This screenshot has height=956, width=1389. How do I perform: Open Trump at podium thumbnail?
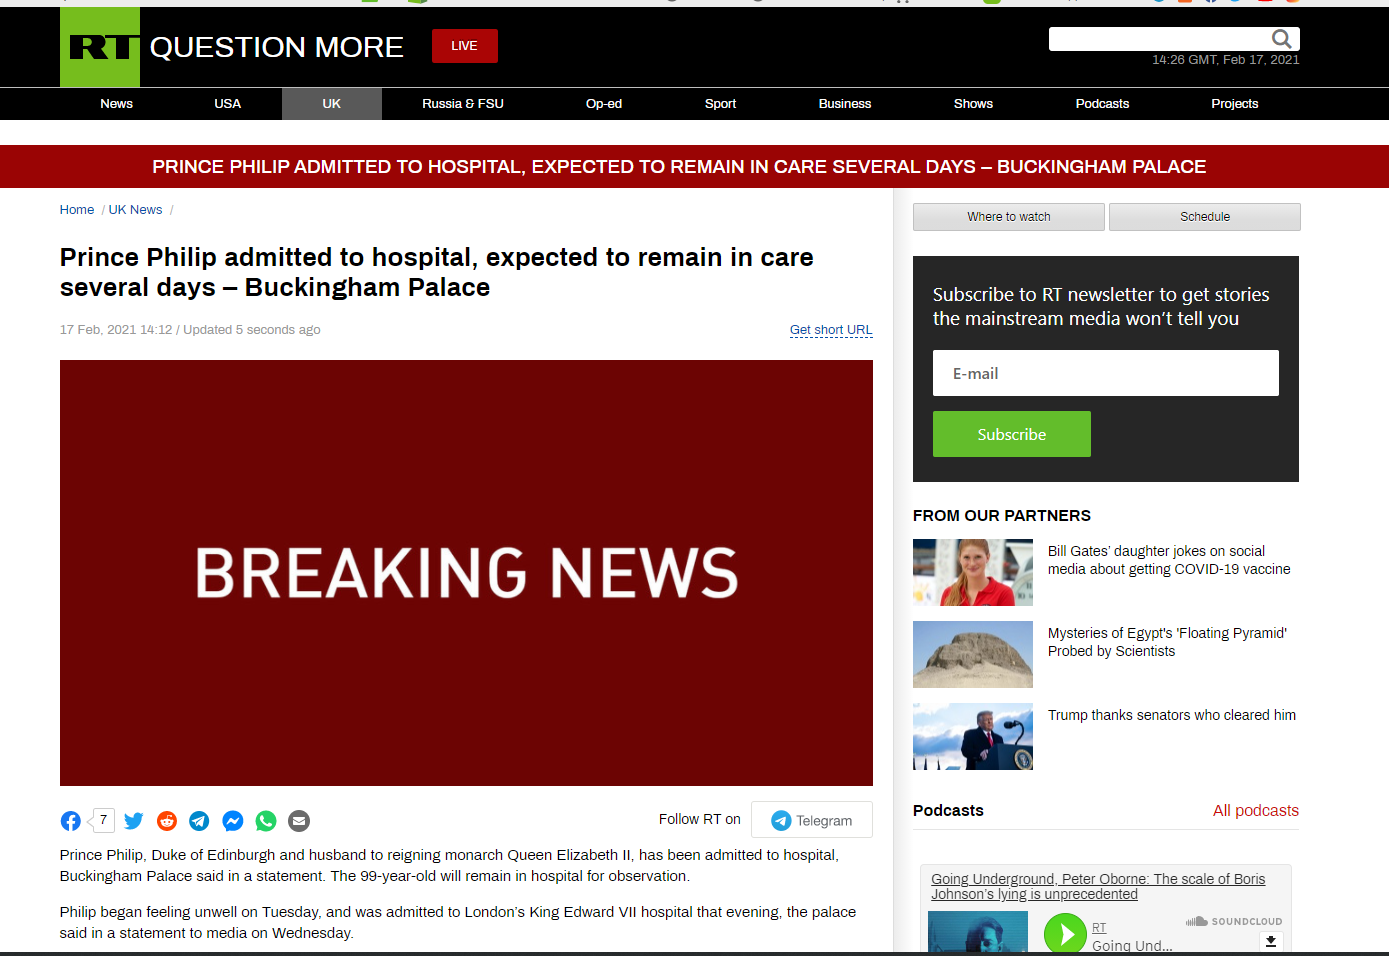[x=973, y=736]
